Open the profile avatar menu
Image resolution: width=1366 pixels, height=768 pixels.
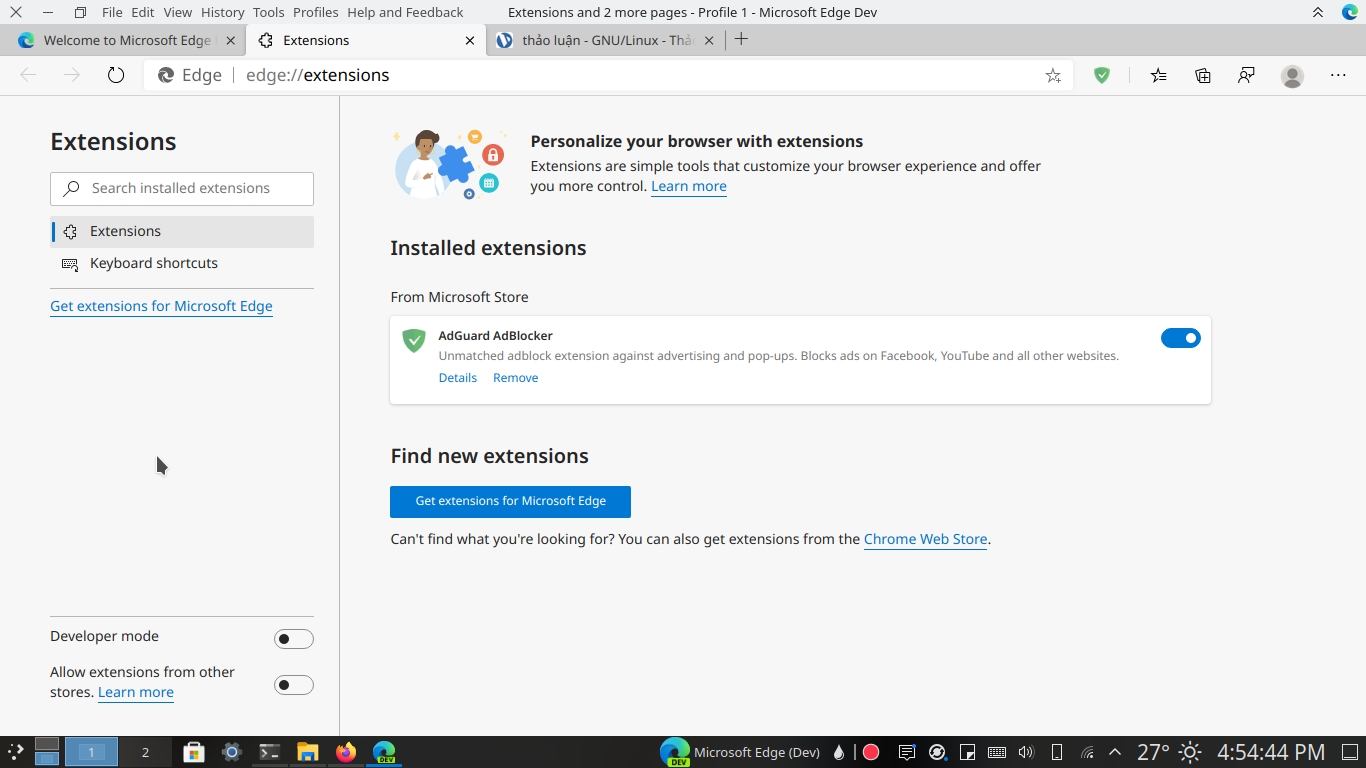[x=1293, y=75]
